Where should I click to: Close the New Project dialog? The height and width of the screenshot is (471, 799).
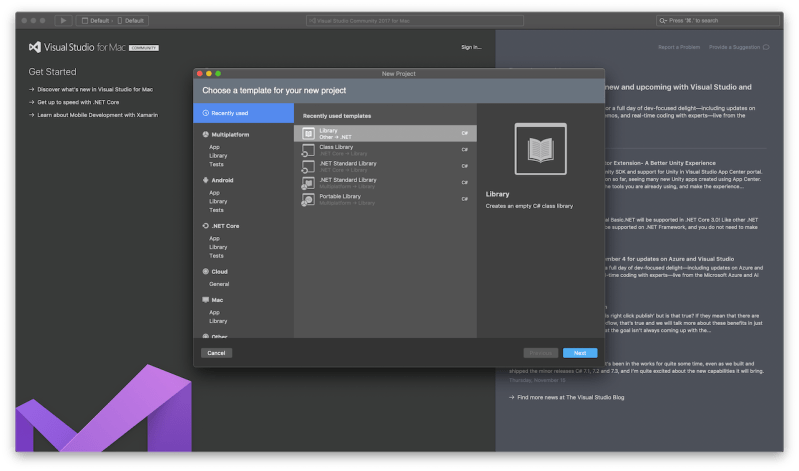200,74
